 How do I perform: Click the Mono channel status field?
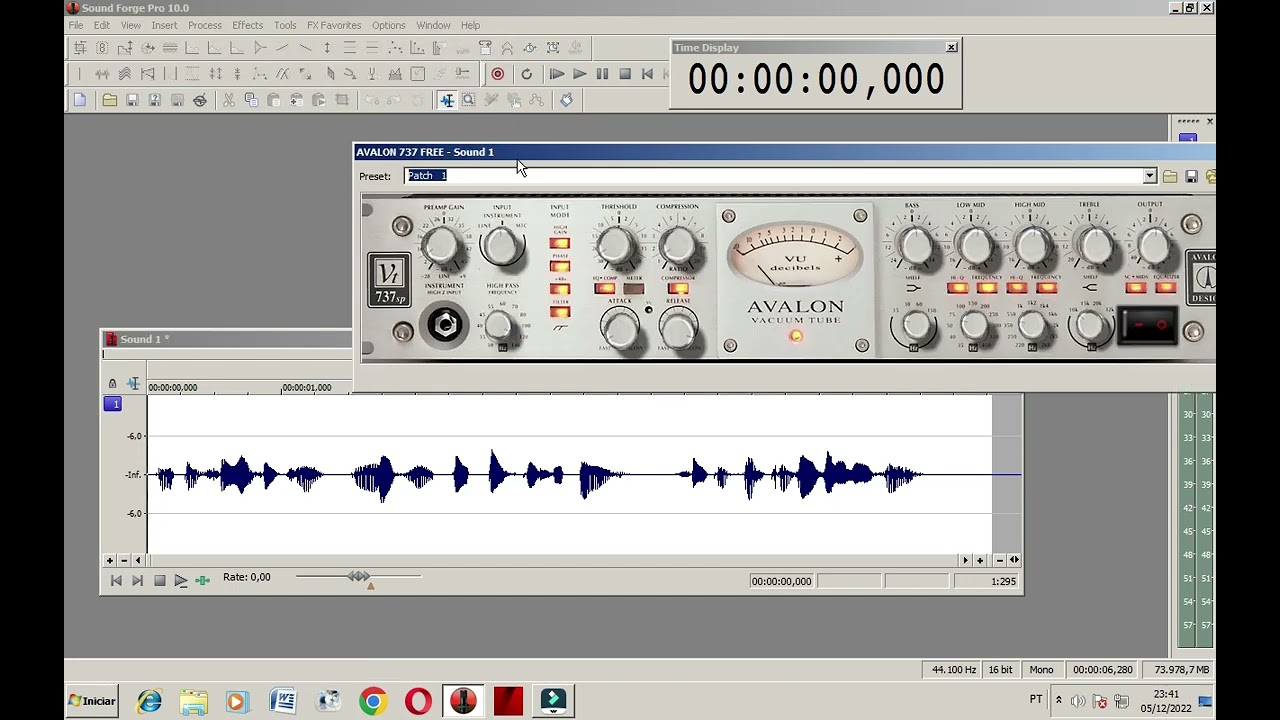coord(1041,670)
